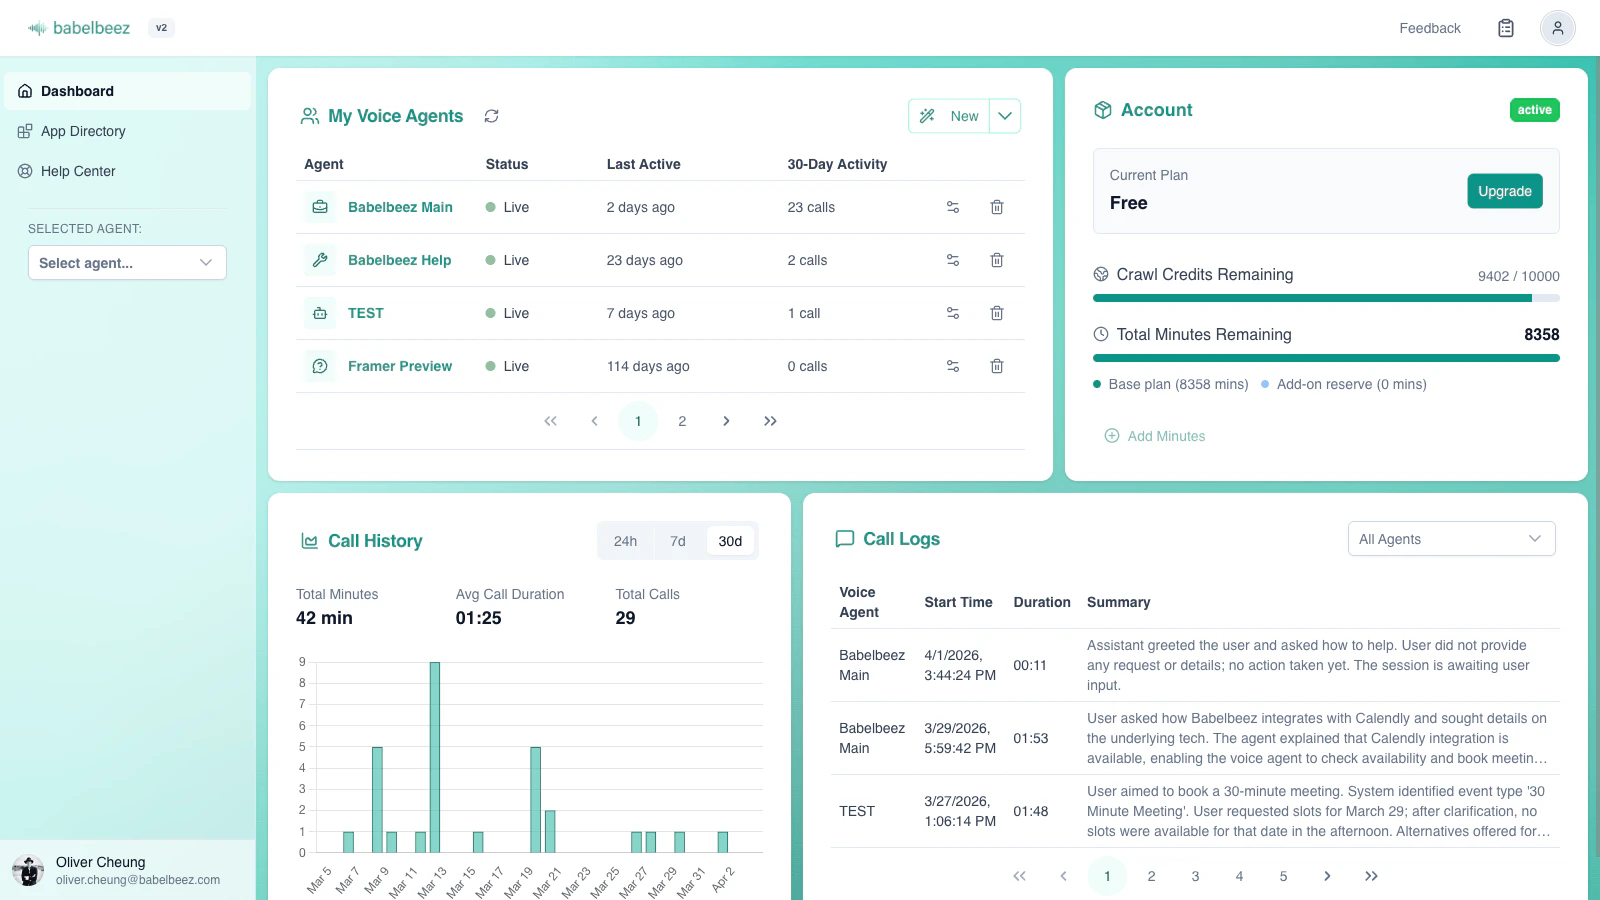This screenshot has width=1600, height=900.
Task: Click the Feedback link
Action: [x=1430, y=28]
